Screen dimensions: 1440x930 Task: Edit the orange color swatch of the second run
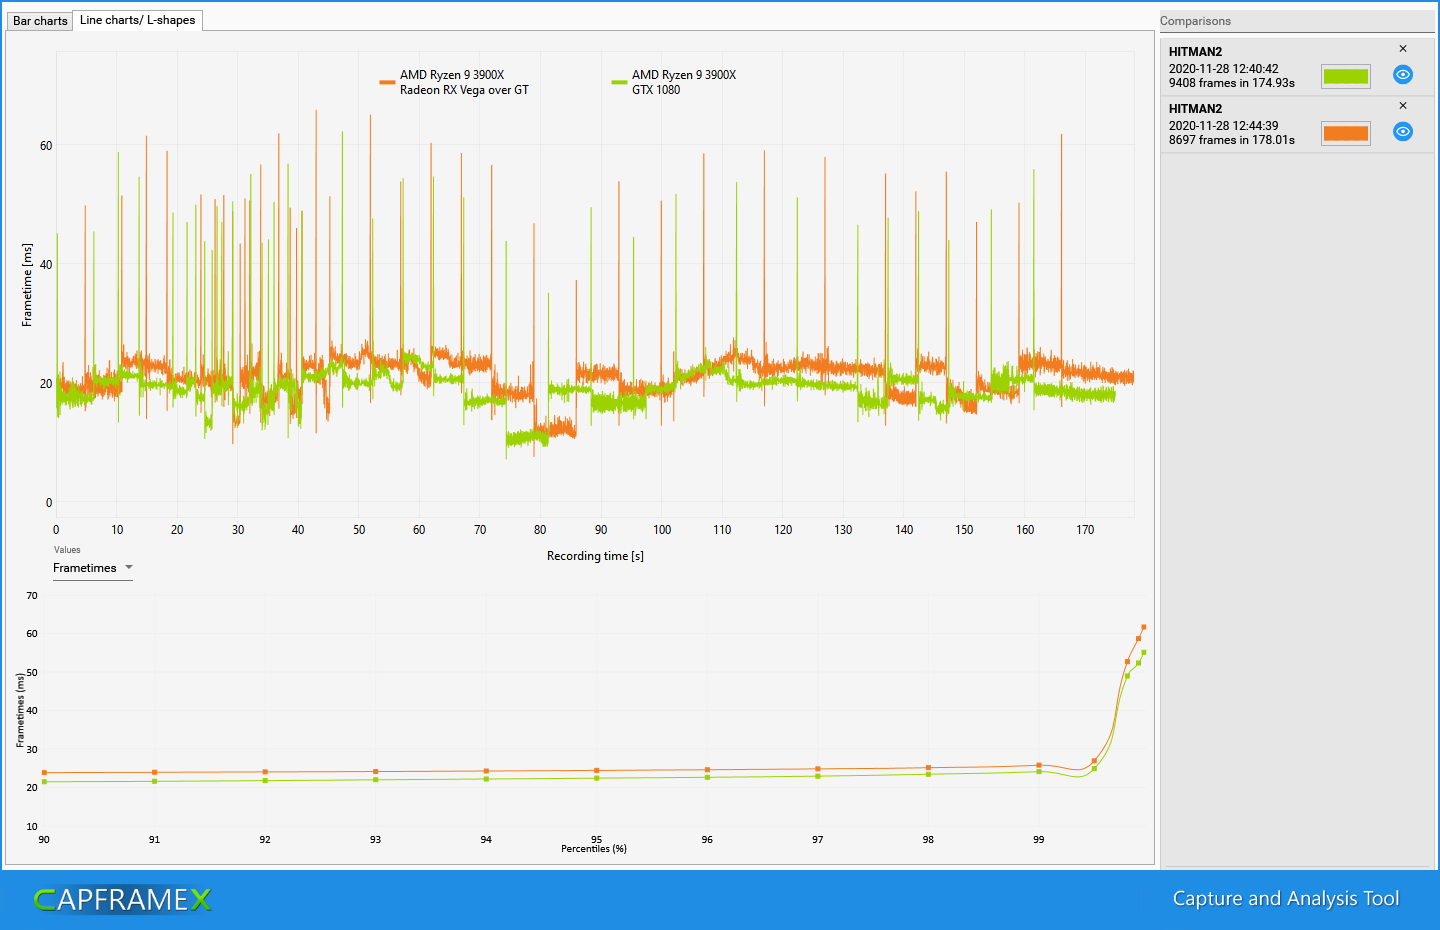[1345, 132]
